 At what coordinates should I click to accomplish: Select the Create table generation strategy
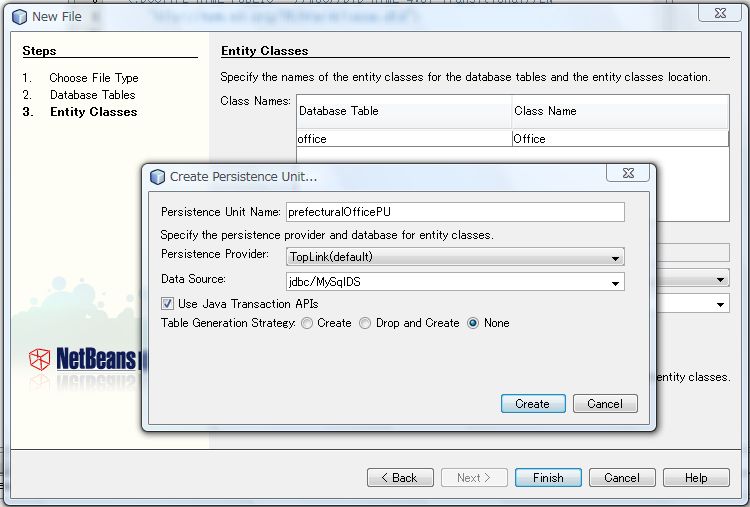(307, 323)
